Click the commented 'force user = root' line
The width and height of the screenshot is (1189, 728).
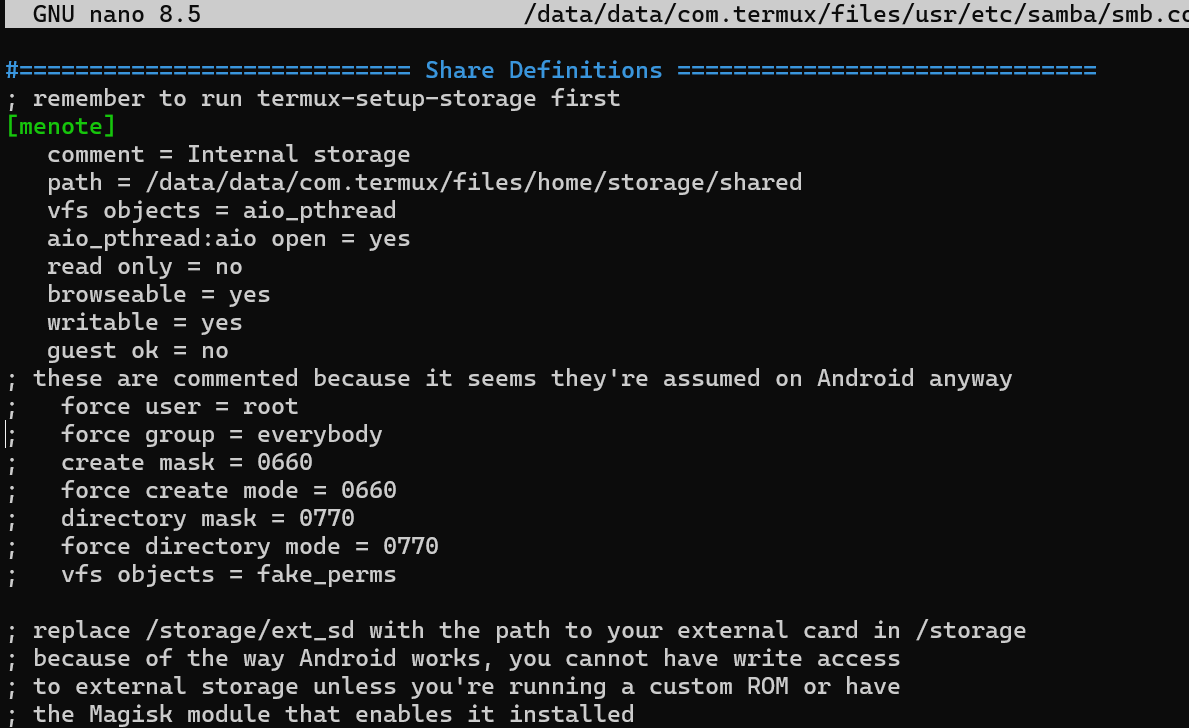click(179, 407)
